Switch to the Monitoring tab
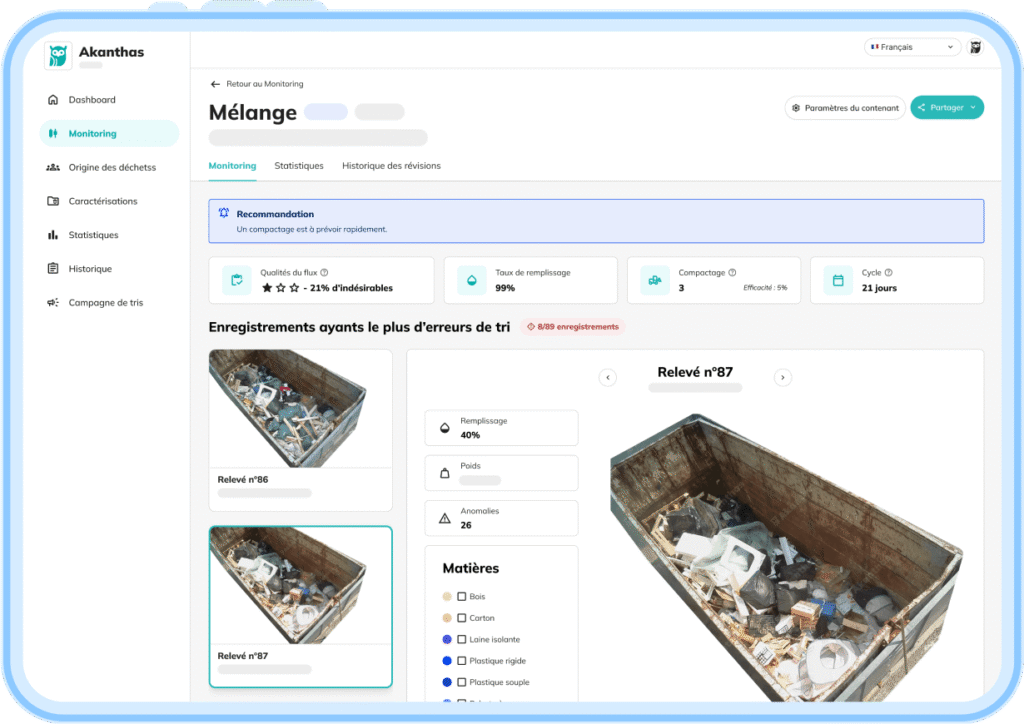The image size is (1024, 724). (x=232, y=166)
